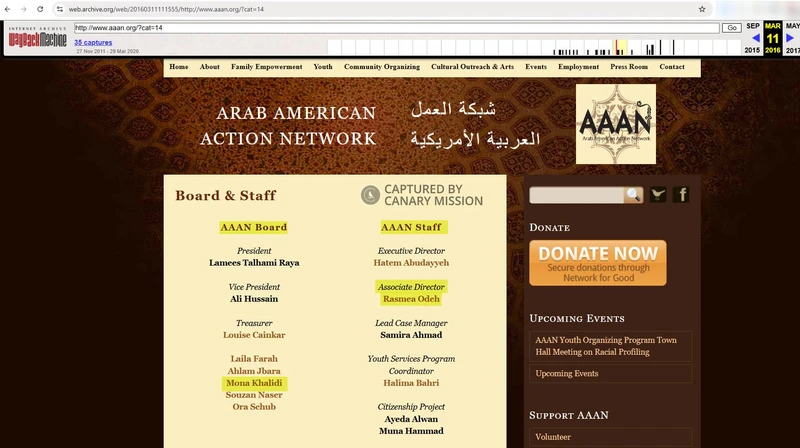Click the browser forward arrow
The width and height of the screenshot is (800, 448).
coord(23,9)
